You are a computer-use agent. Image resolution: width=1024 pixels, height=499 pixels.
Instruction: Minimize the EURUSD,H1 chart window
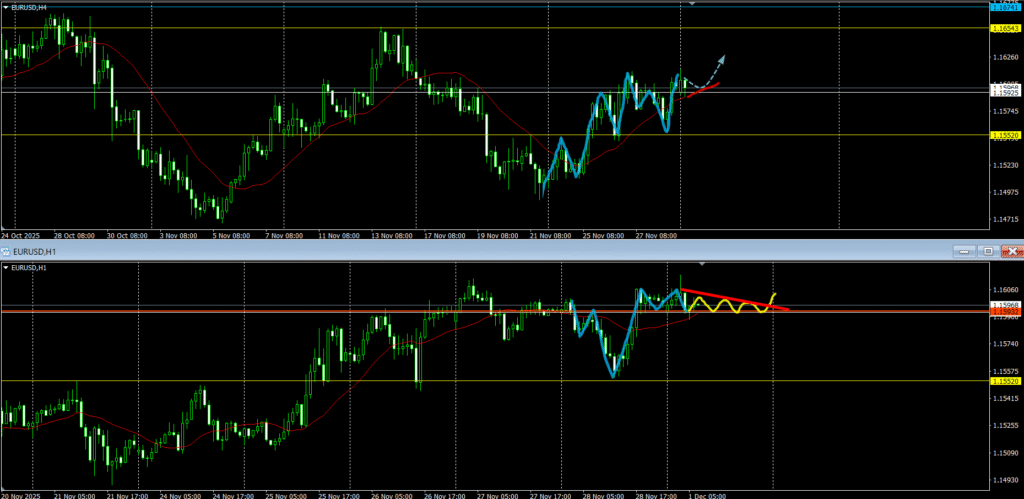(964, 250)
